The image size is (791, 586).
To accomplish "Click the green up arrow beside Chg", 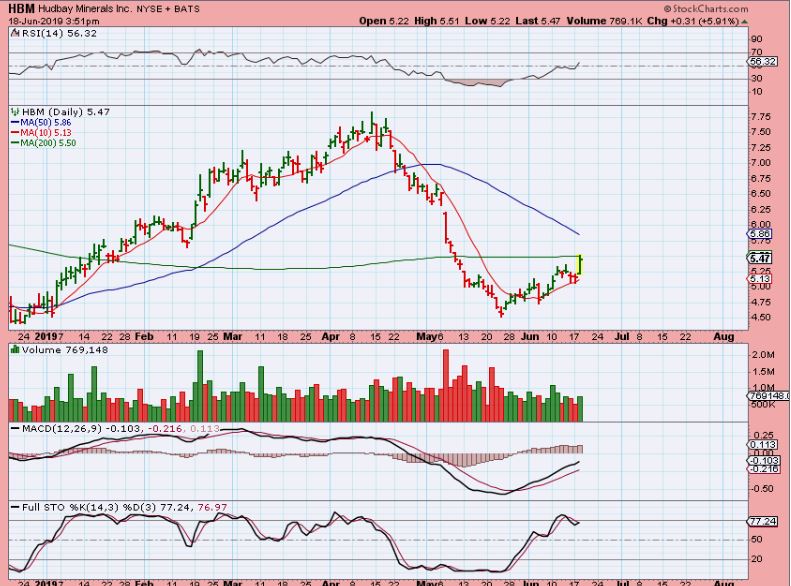I will point(745,22).
